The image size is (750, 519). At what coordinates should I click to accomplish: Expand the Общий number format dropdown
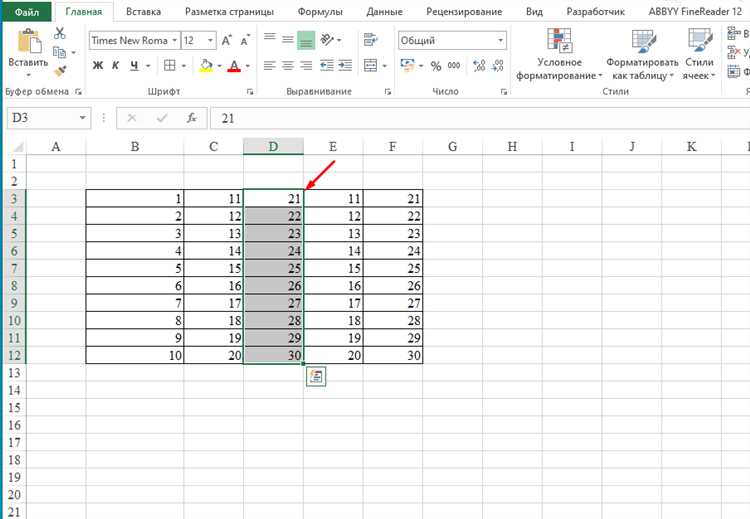pyautogui.click(x=500, y=41)
